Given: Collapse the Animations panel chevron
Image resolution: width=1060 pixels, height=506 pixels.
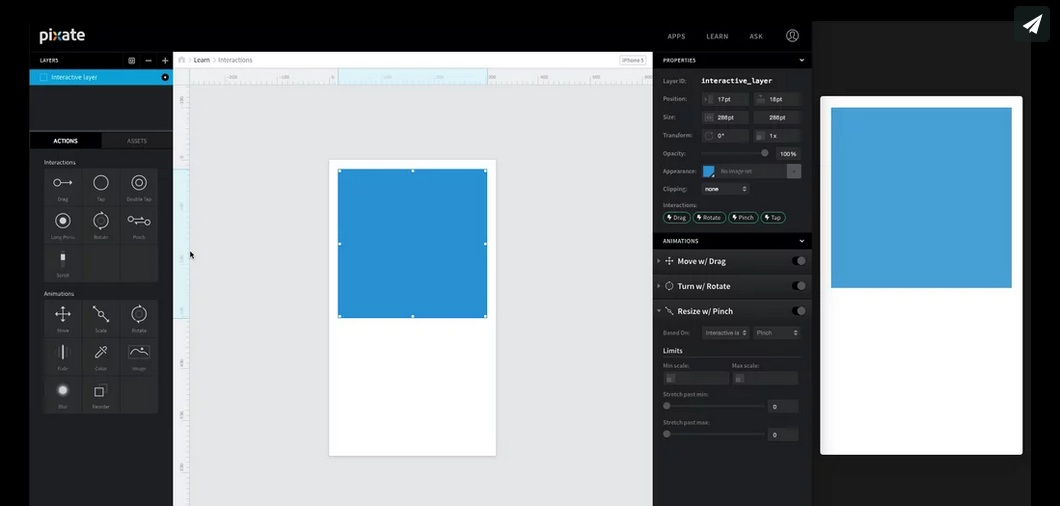Looking at the screenshot, I should tap(802, 241).
